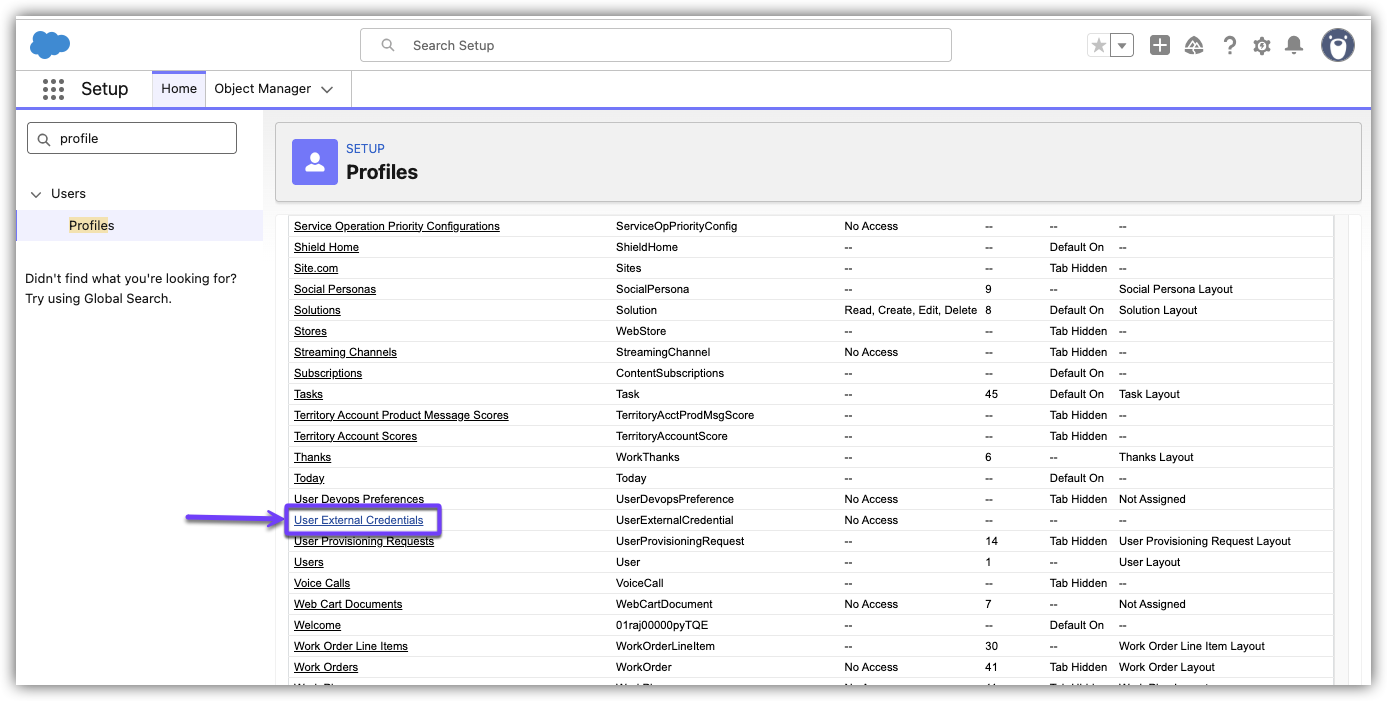1387x701 pixels.
Task: Expand the favorites list dropdown arrow
Action: (x=1122, y=45)
